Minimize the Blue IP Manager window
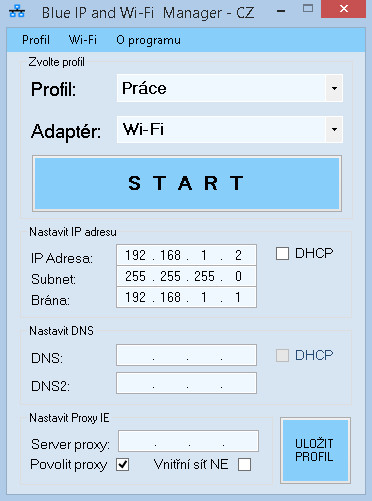Screen dimensions: 372x501 pos(281,10)
